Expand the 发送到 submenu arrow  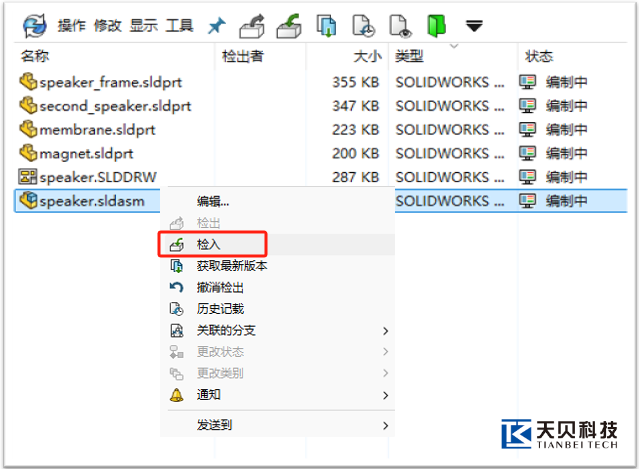tap(386, 425)
